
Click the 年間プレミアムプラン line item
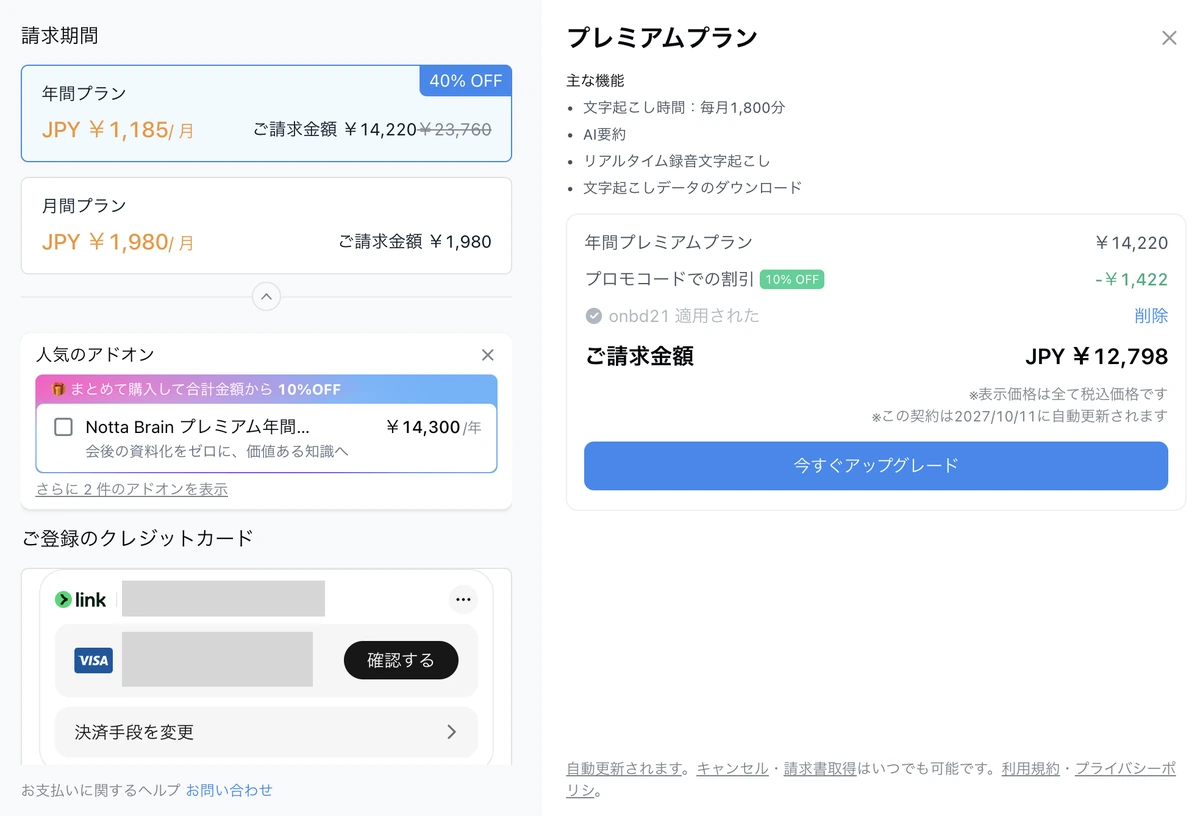[x=668, y=242]
